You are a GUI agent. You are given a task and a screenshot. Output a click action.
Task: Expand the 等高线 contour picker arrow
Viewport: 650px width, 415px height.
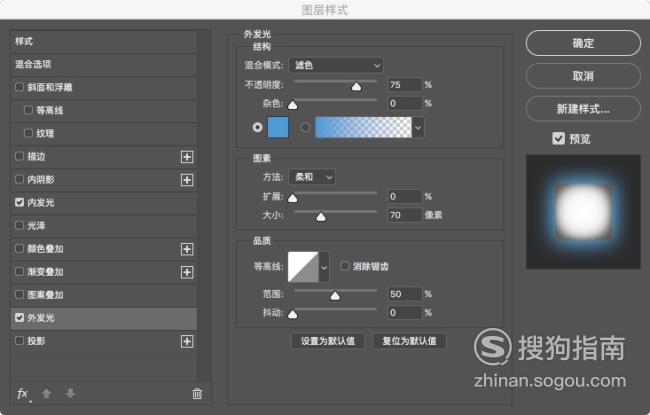pos(324,267)
